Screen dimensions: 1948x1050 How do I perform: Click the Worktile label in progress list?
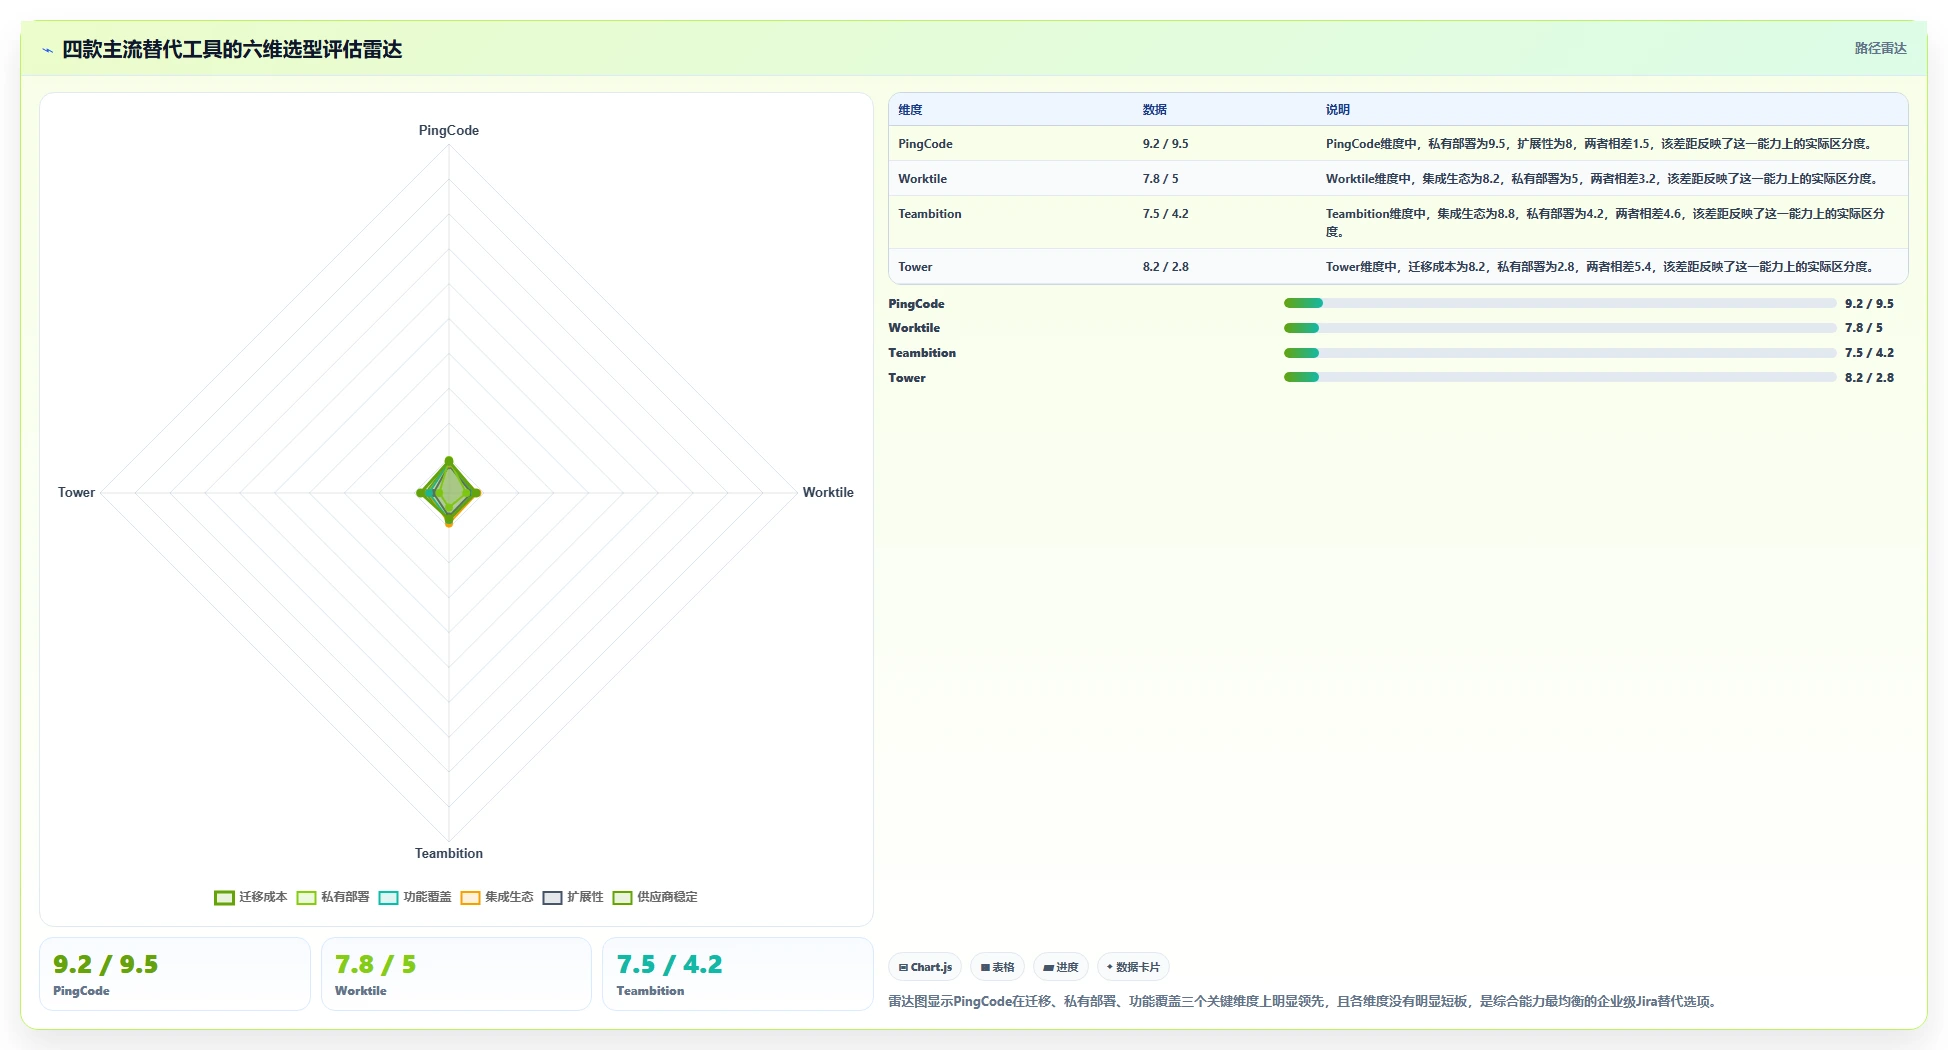click(914, 328)
